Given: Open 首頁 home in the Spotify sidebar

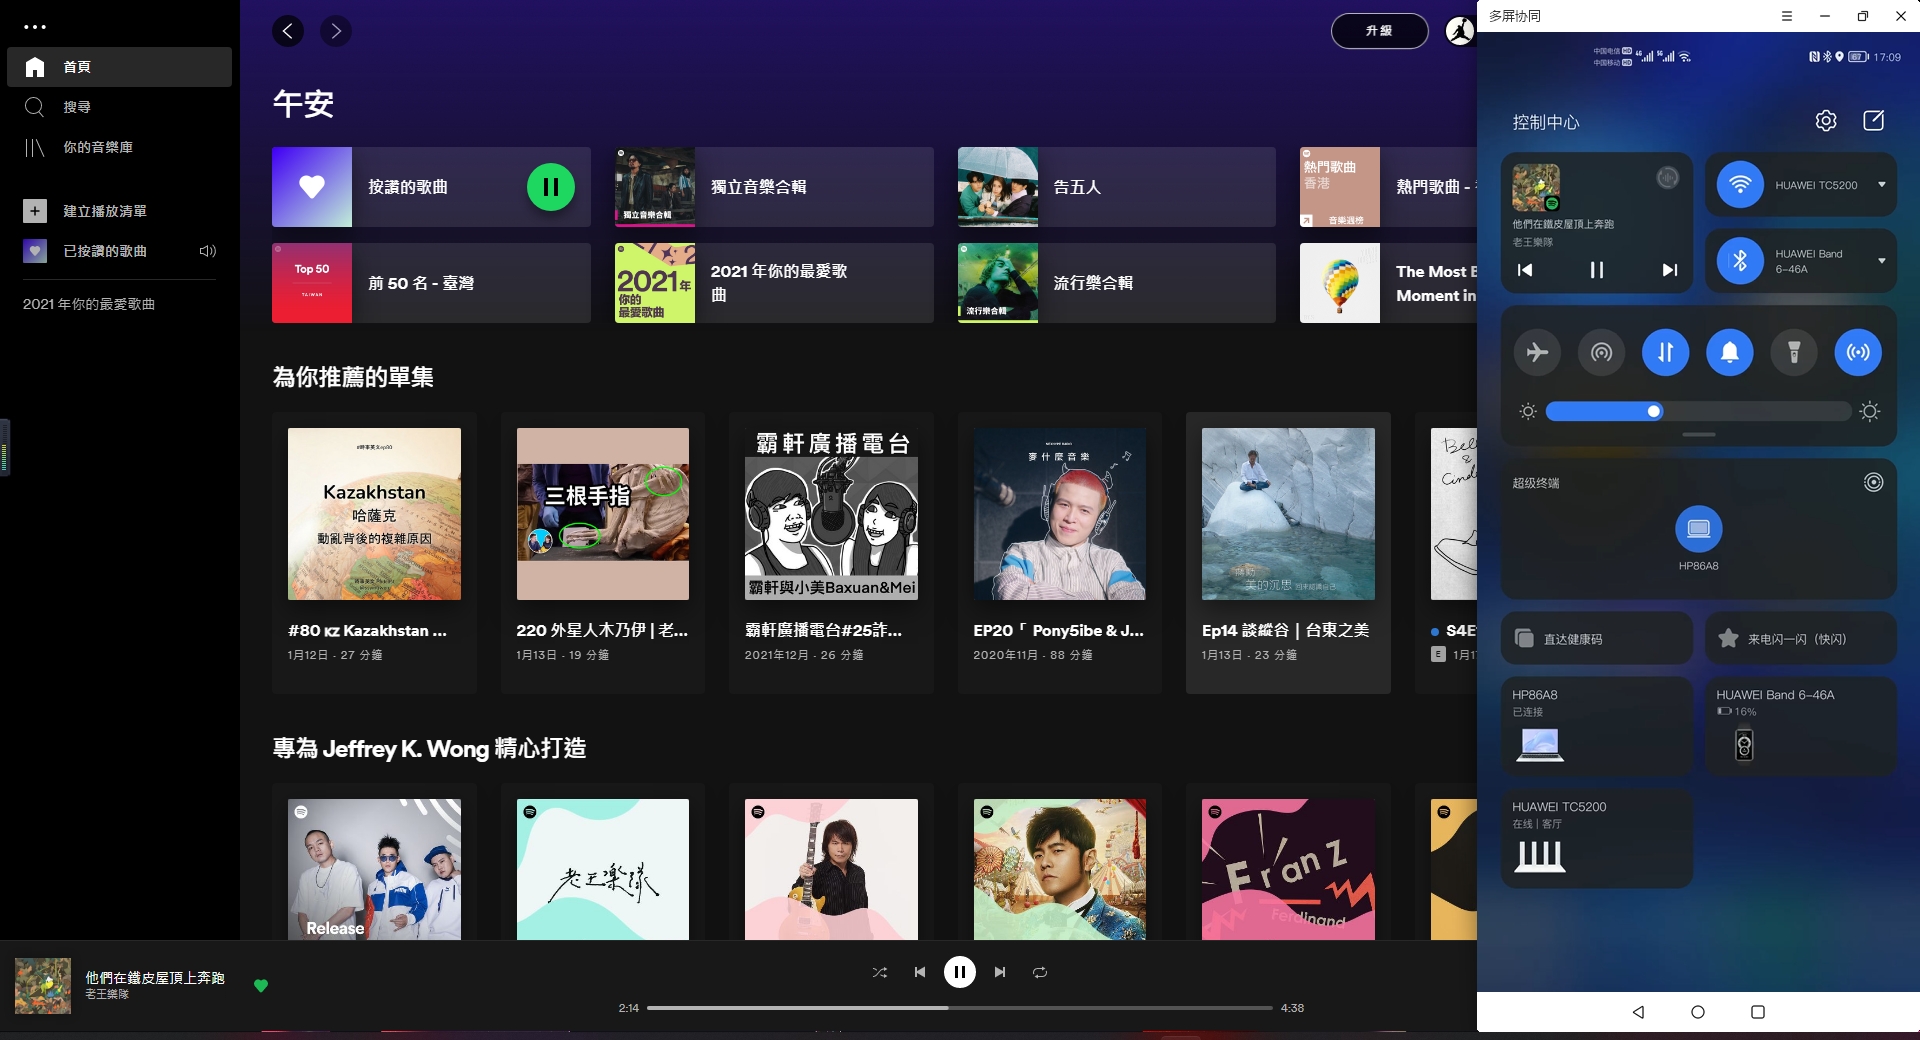Looking at the screenshot, I should click(119, 67).
